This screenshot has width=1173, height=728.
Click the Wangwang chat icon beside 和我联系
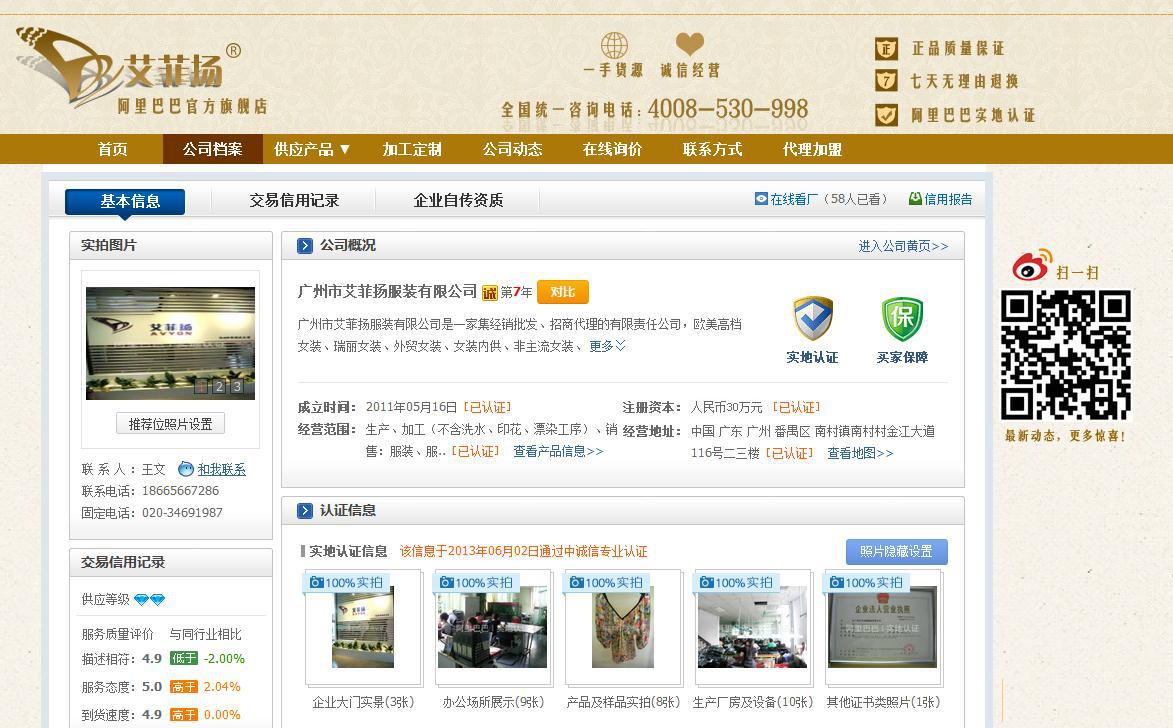(x=186, y=469)
